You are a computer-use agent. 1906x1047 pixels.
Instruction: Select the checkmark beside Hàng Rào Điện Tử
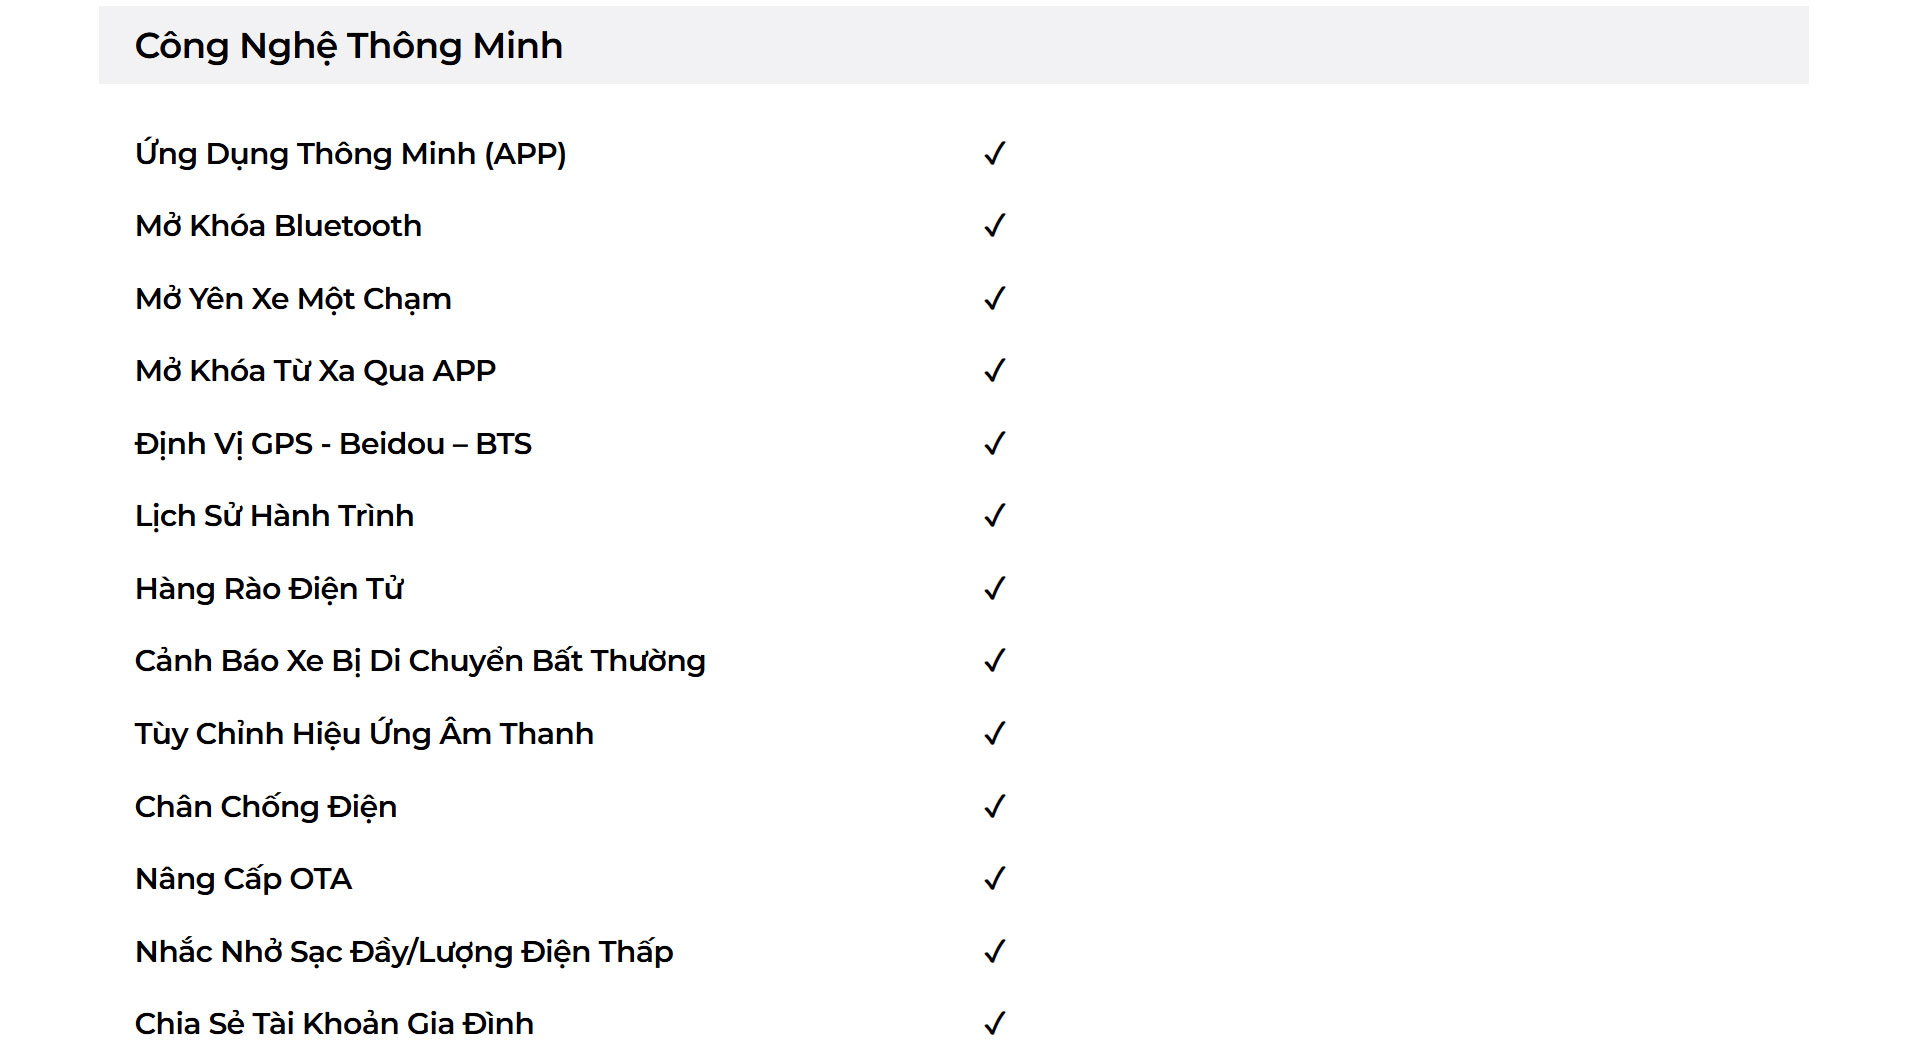(x=994, y=588)
